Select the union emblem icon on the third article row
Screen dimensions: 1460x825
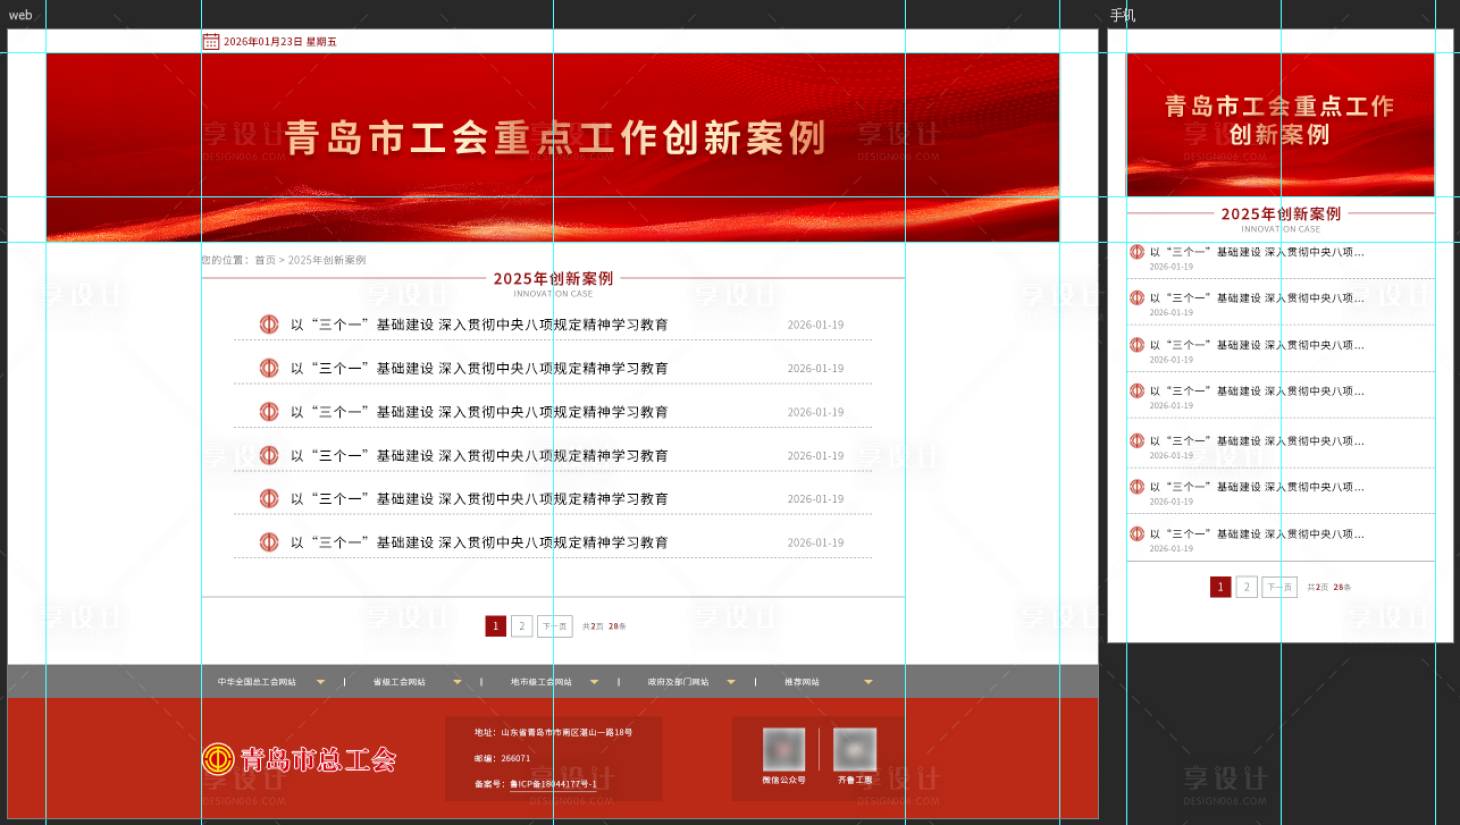pos(269,411)
